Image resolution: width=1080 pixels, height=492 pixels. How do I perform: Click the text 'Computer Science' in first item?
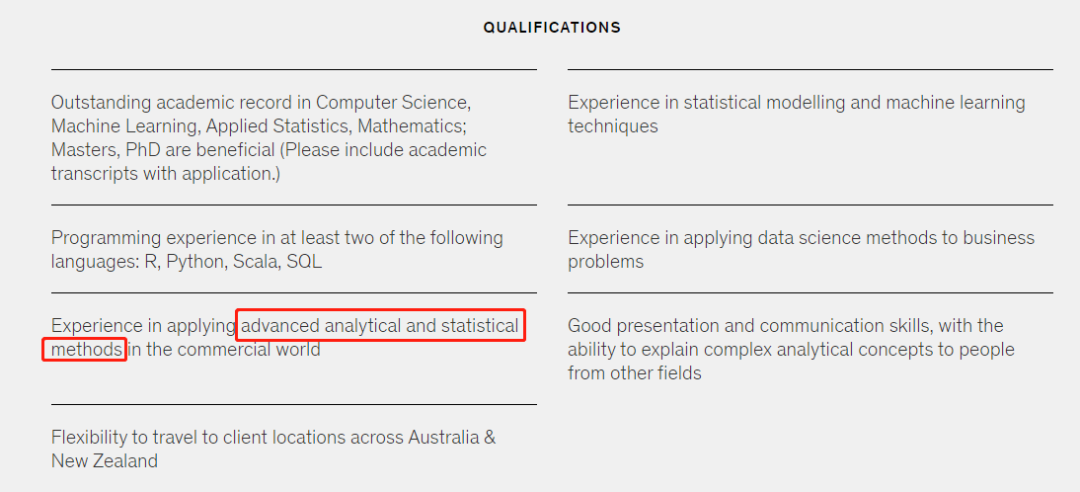pos(393,103)
